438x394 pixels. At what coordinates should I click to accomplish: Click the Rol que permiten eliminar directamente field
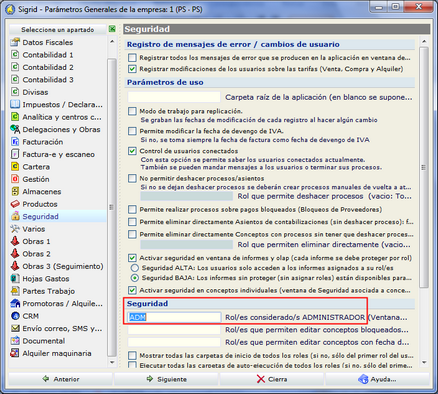(x=186, y=245)
